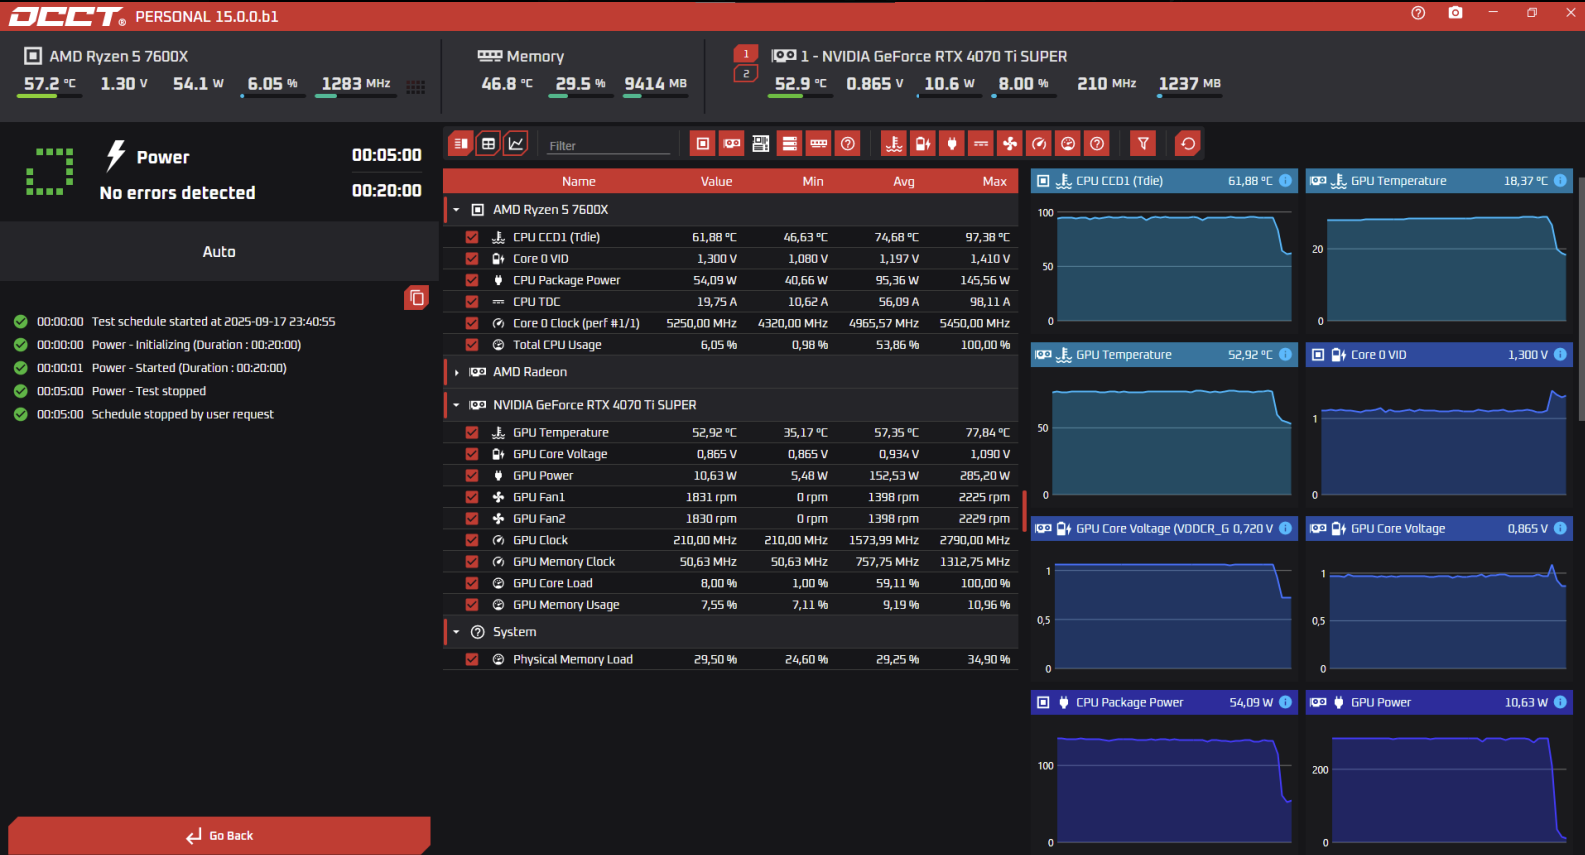Click the Auto schedule bar
1585x855 pixels.
tap(219, 252)
